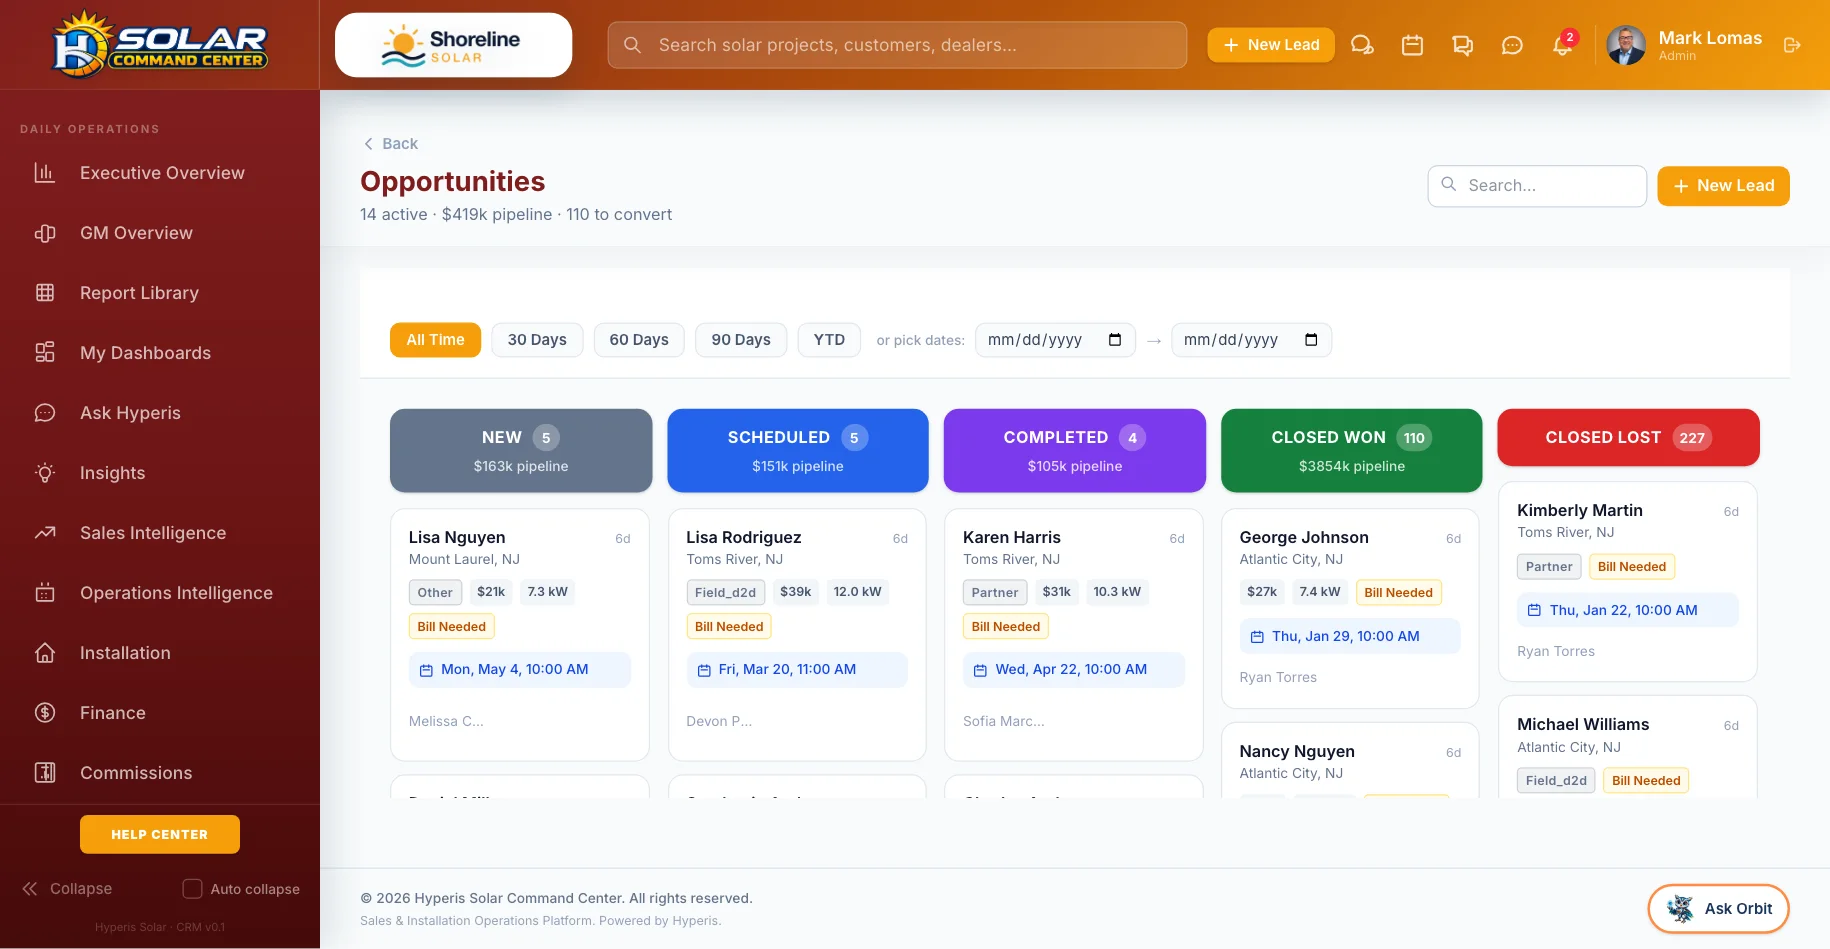Open the end date calendar picker
Viewport: 1830px width, 949px height.
[1311, 340]
